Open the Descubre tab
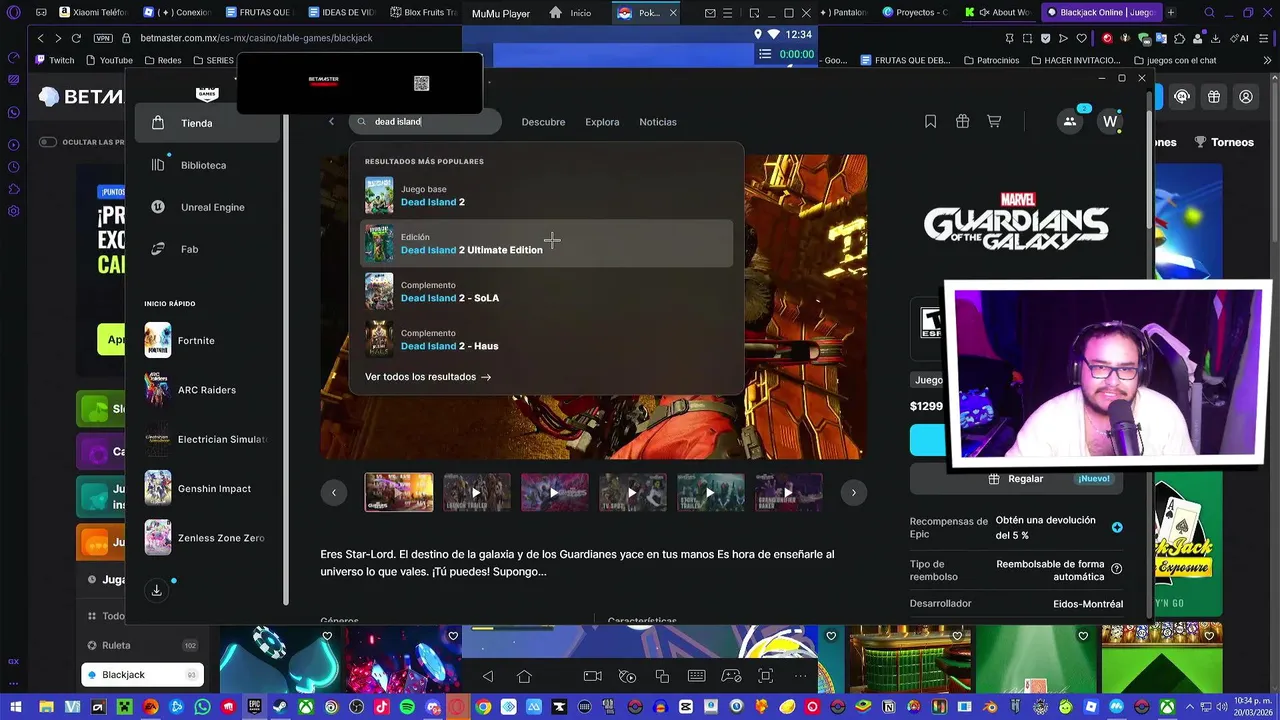The width and height of the screenshot is (1280, 720). pos(543,122)
